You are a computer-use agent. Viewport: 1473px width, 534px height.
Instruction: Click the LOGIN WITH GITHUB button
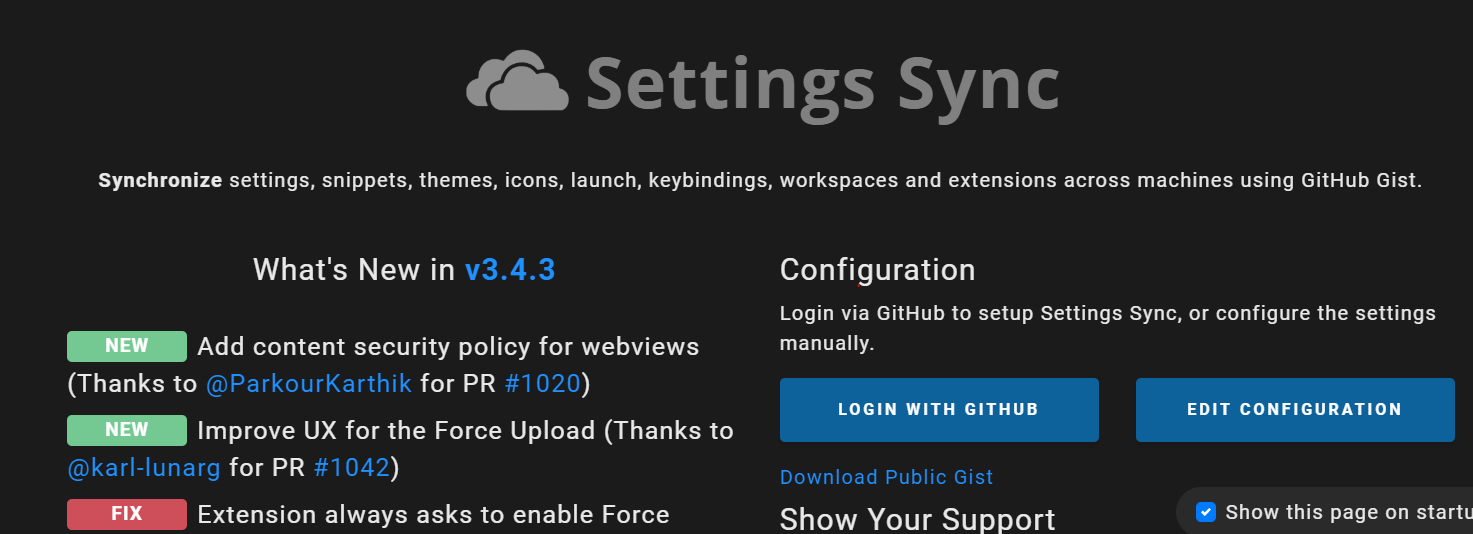point(939,410)
